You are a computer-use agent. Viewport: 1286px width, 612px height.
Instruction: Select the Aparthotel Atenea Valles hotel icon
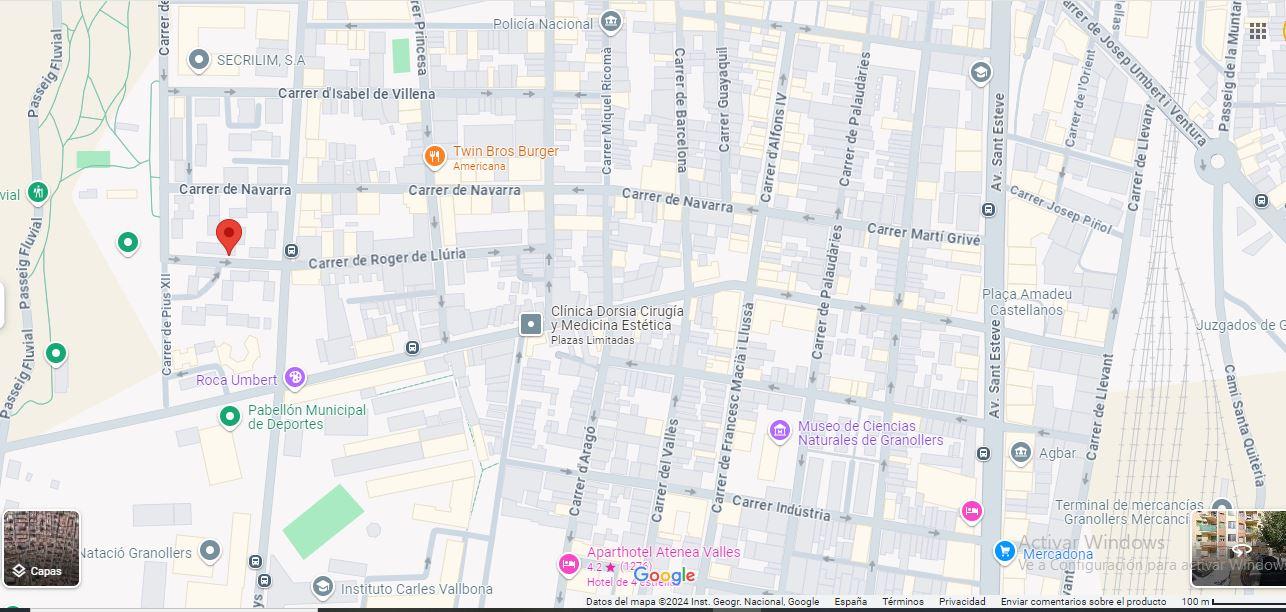[569, 564]
